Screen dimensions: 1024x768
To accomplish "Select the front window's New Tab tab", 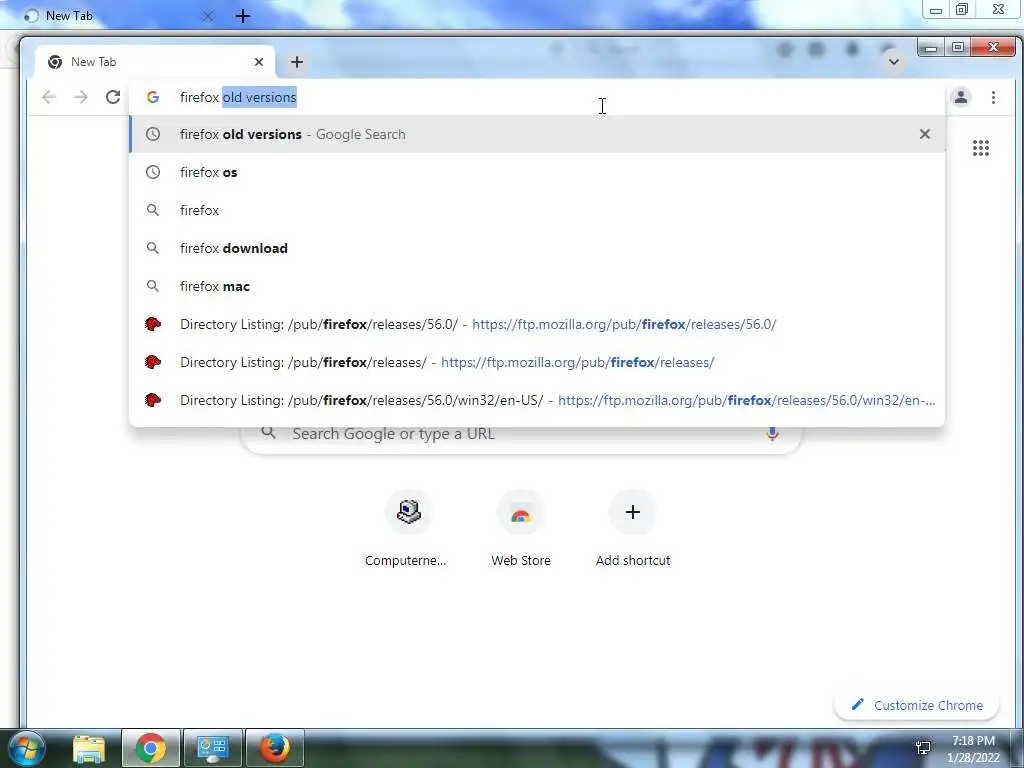I will 155,62.
